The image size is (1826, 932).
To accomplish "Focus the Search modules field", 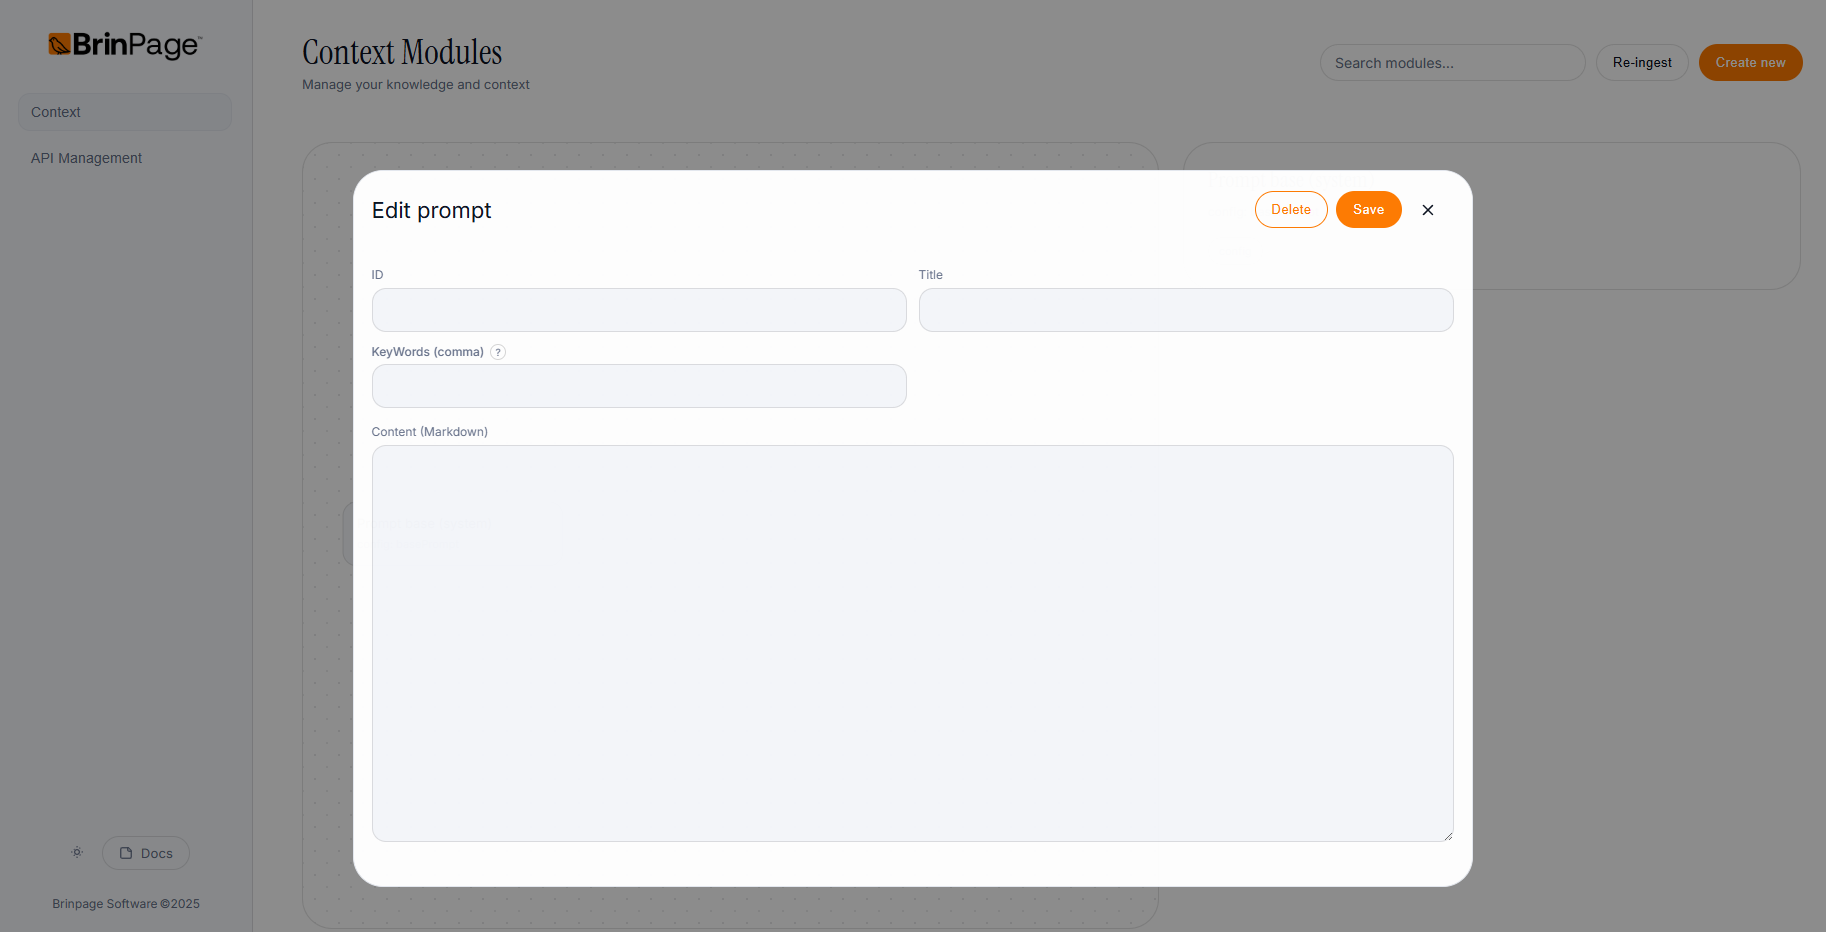I will (1451, 63).
